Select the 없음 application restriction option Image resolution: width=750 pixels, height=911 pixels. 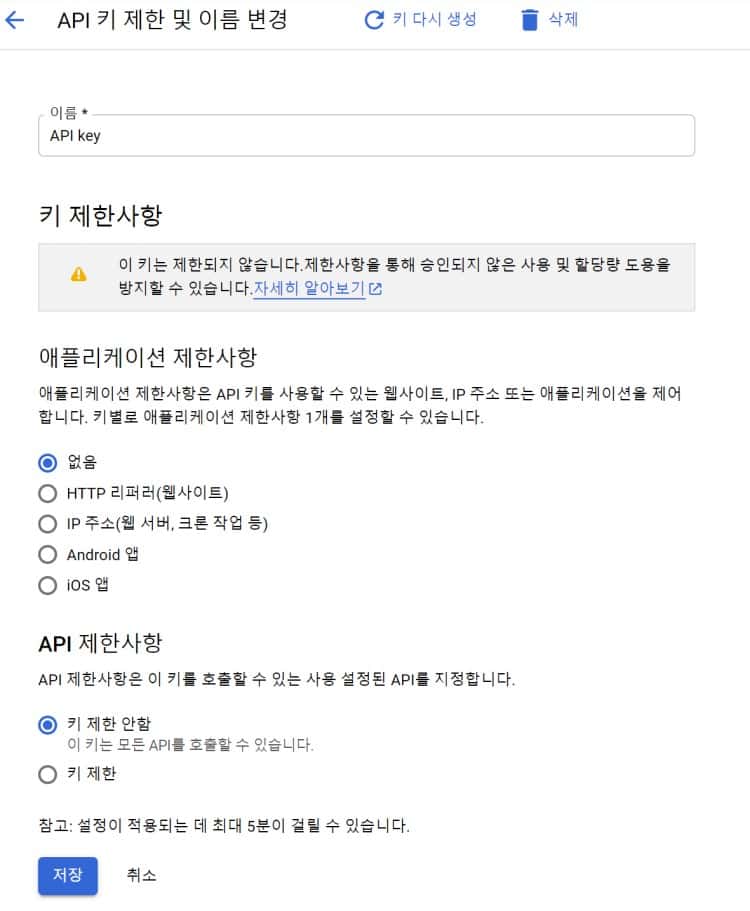pos(47,462)
